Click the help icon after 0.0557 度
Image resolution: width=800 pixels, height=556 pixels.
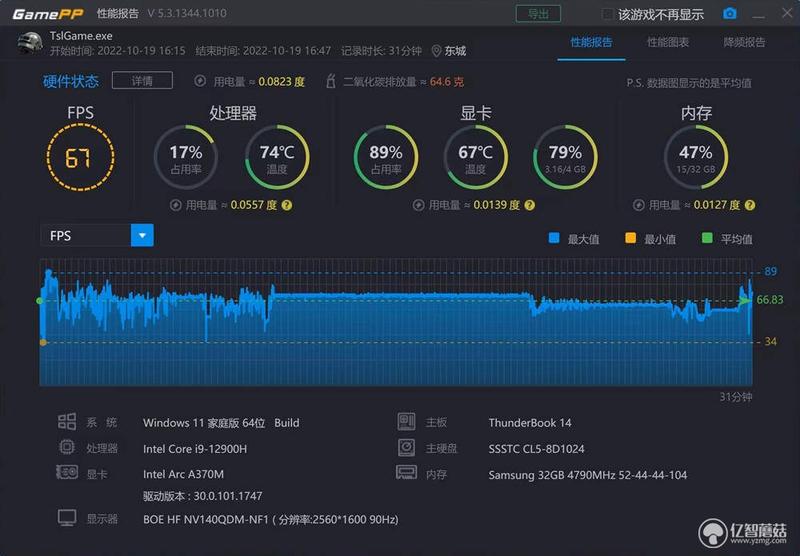tap(287, 205)
